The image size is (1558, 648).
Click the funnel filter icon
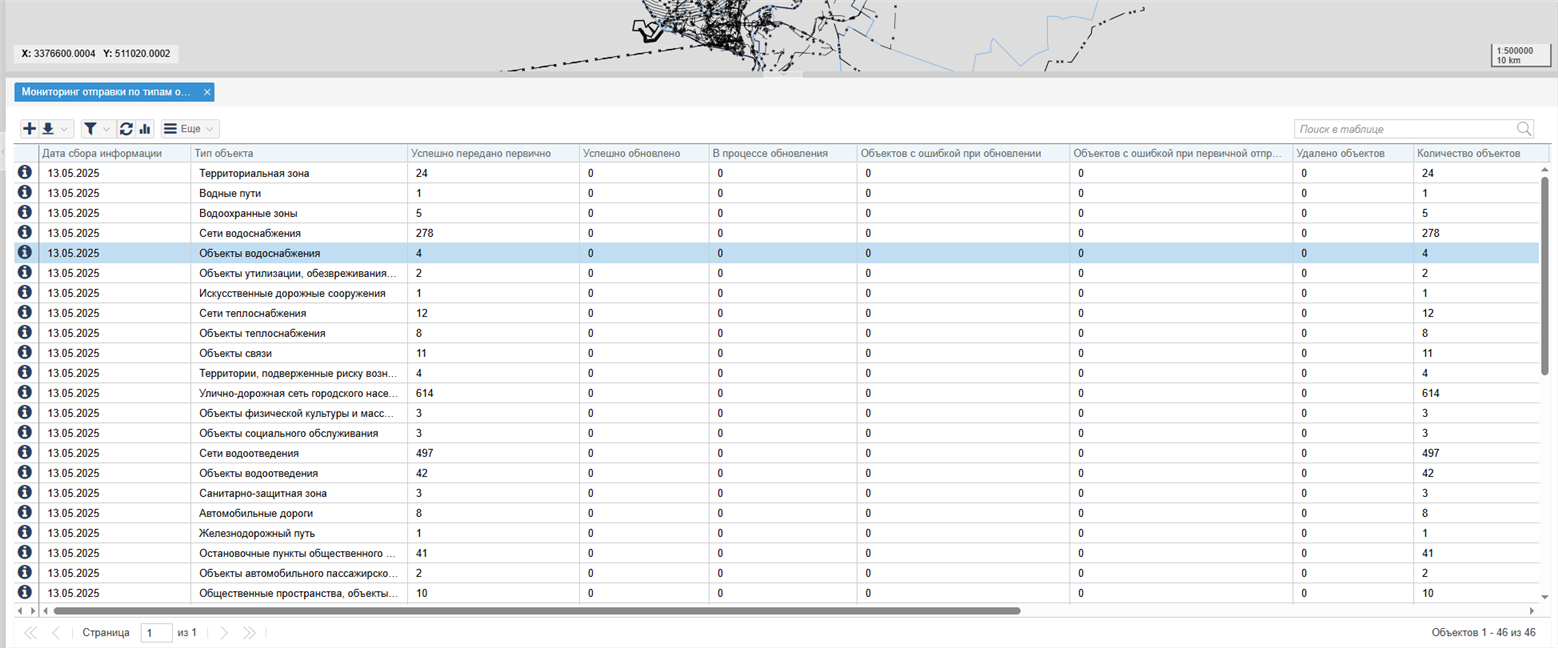pos(90,129)
